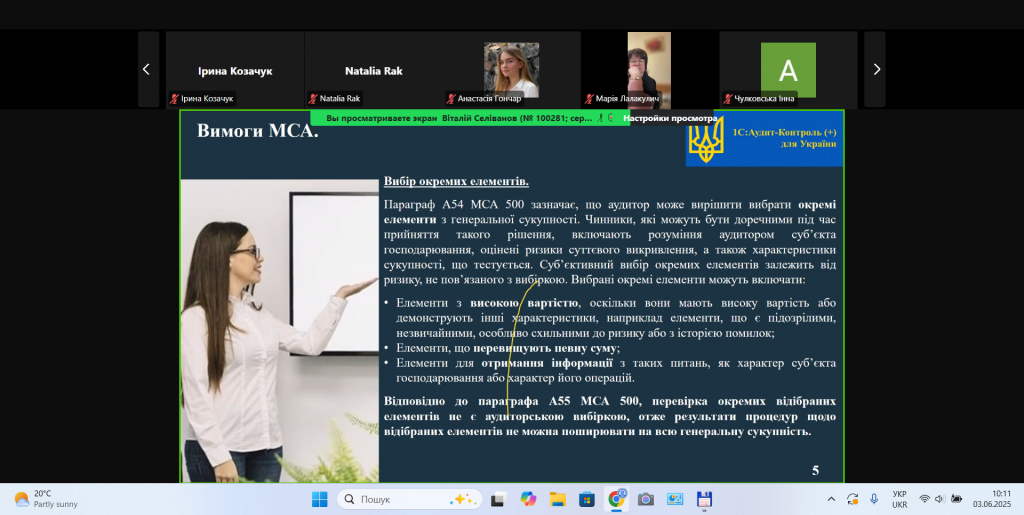1024x515 pixels.
Task: Select Анастасія Гончар's video thumbnail
Action: [x=511, y=69]
